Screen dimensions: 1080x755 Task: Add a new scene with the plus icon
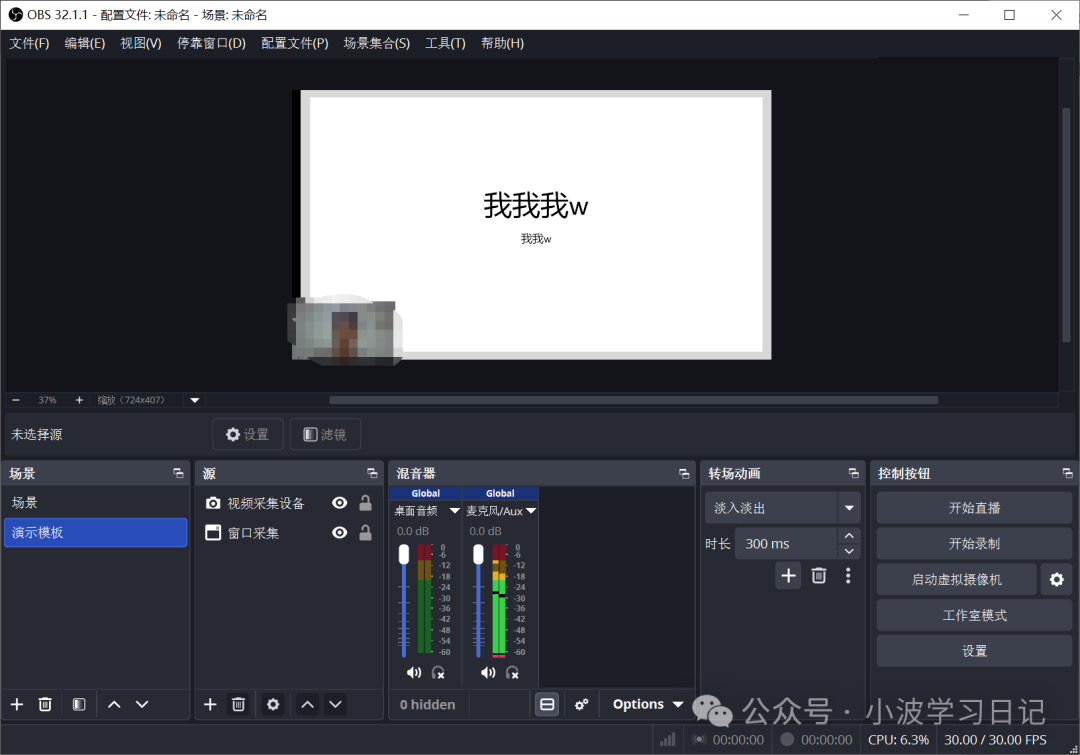[x=16, y=704]
